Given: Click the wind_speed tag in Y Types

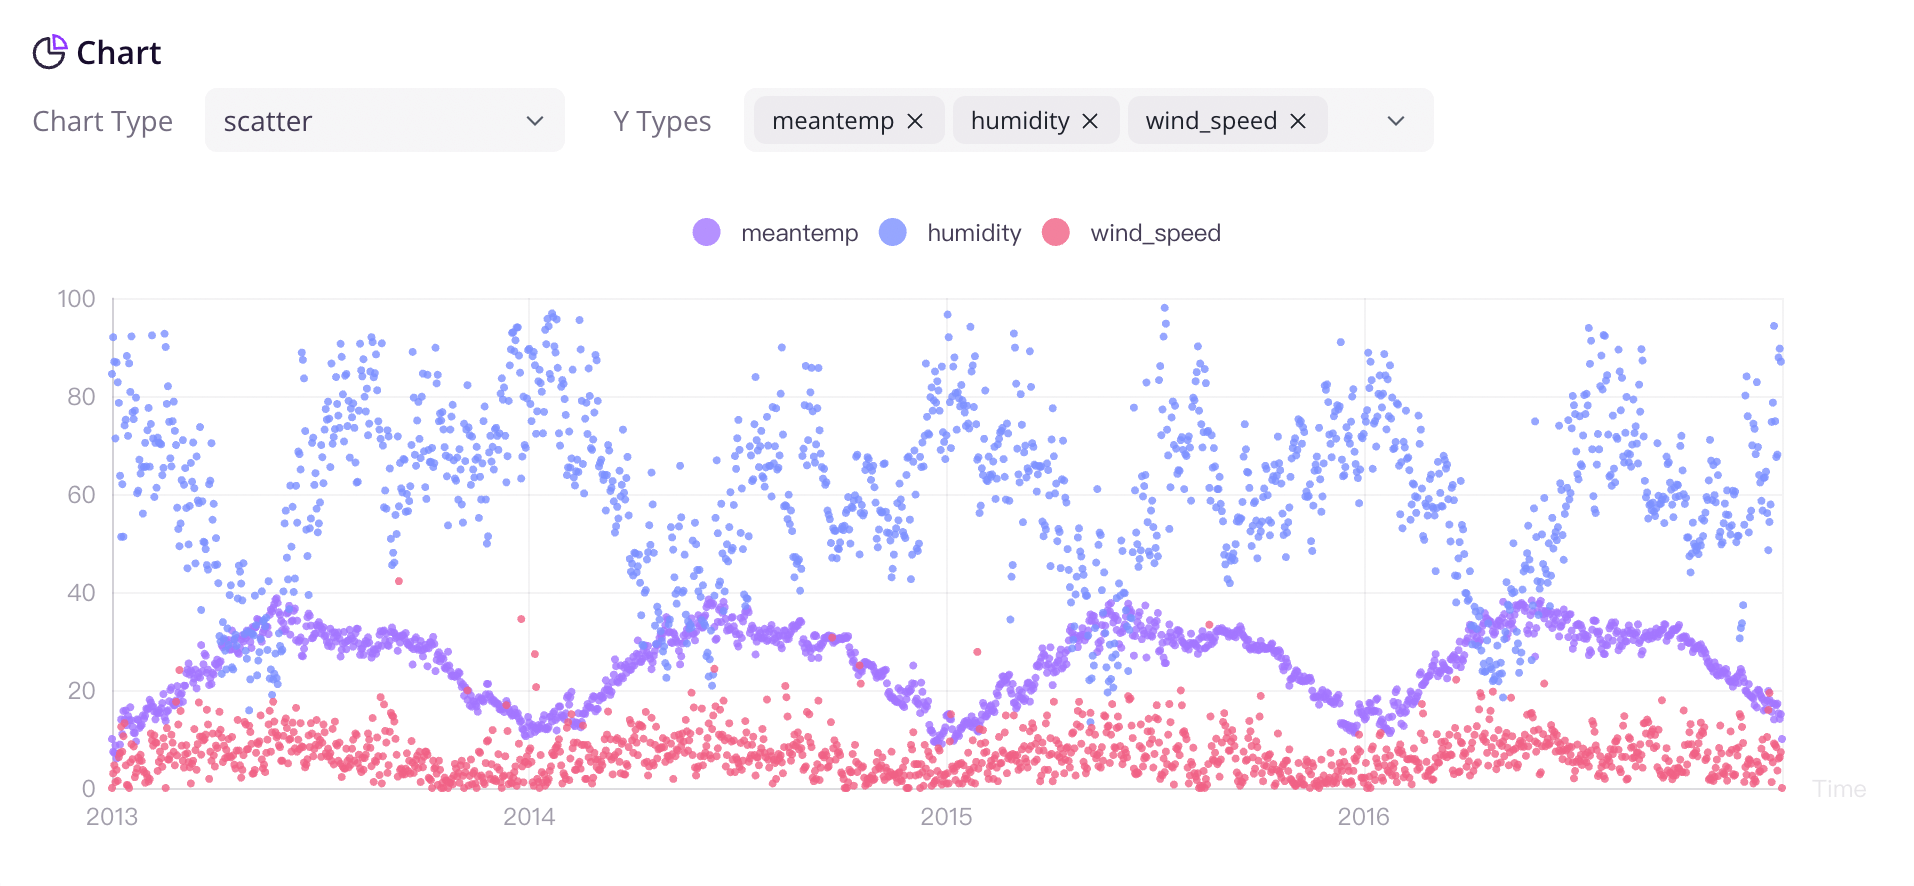Looking at the screenshot, I should tap(1210, 121).
